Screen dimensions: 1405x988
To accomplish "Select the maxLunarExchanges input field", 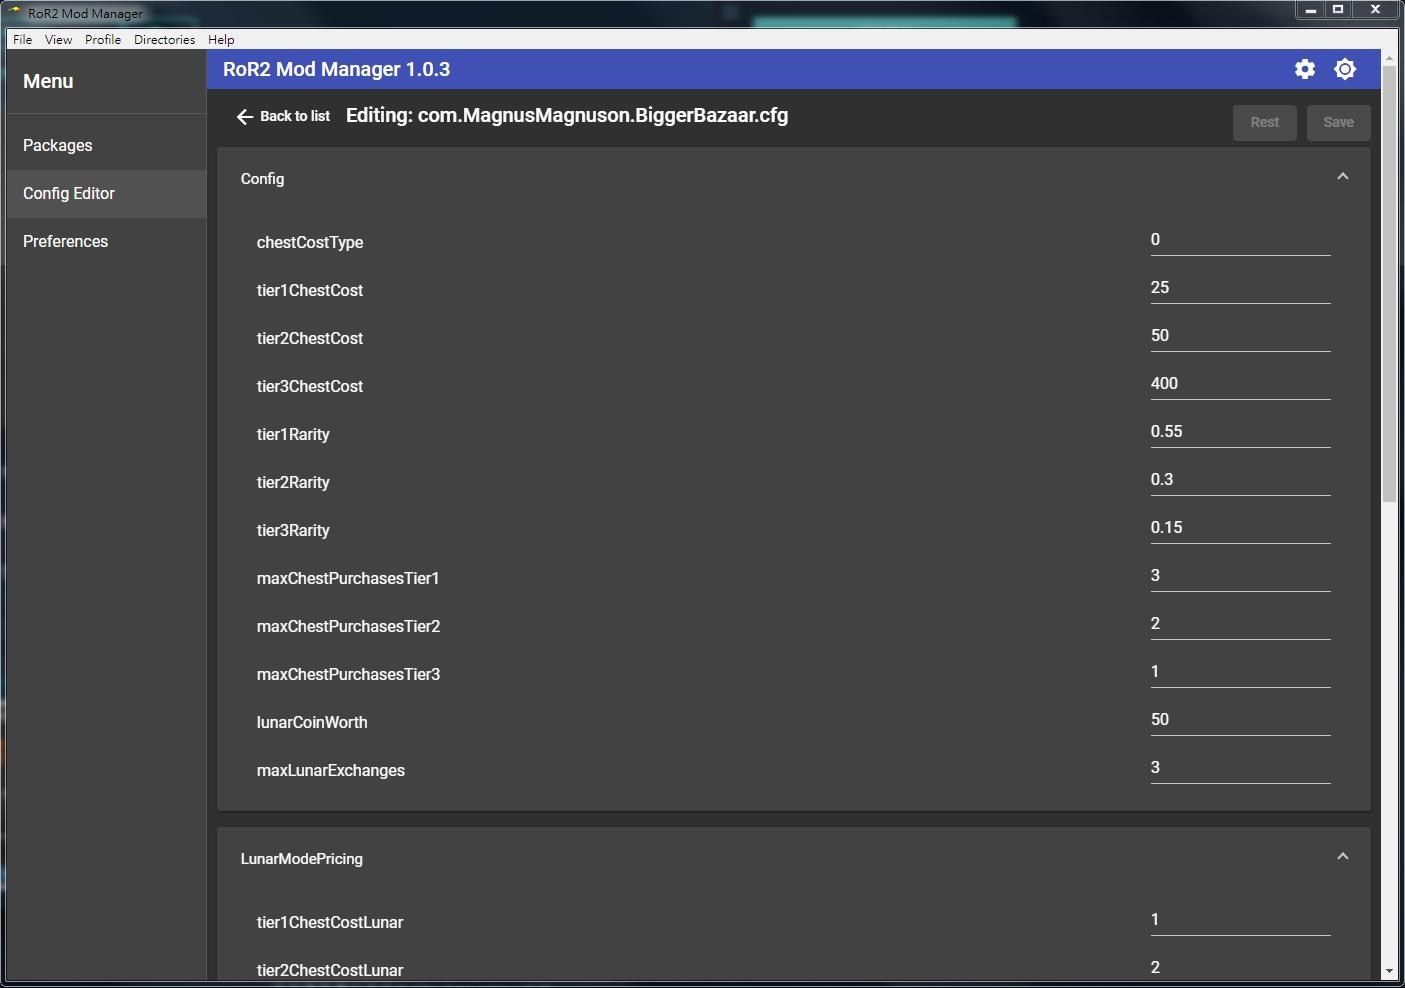I will tap(1240, 767).
